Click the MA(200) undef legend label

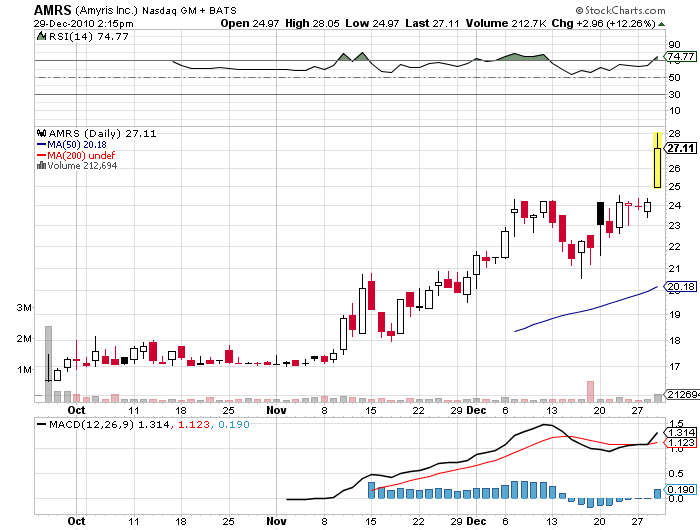point(81,155)
